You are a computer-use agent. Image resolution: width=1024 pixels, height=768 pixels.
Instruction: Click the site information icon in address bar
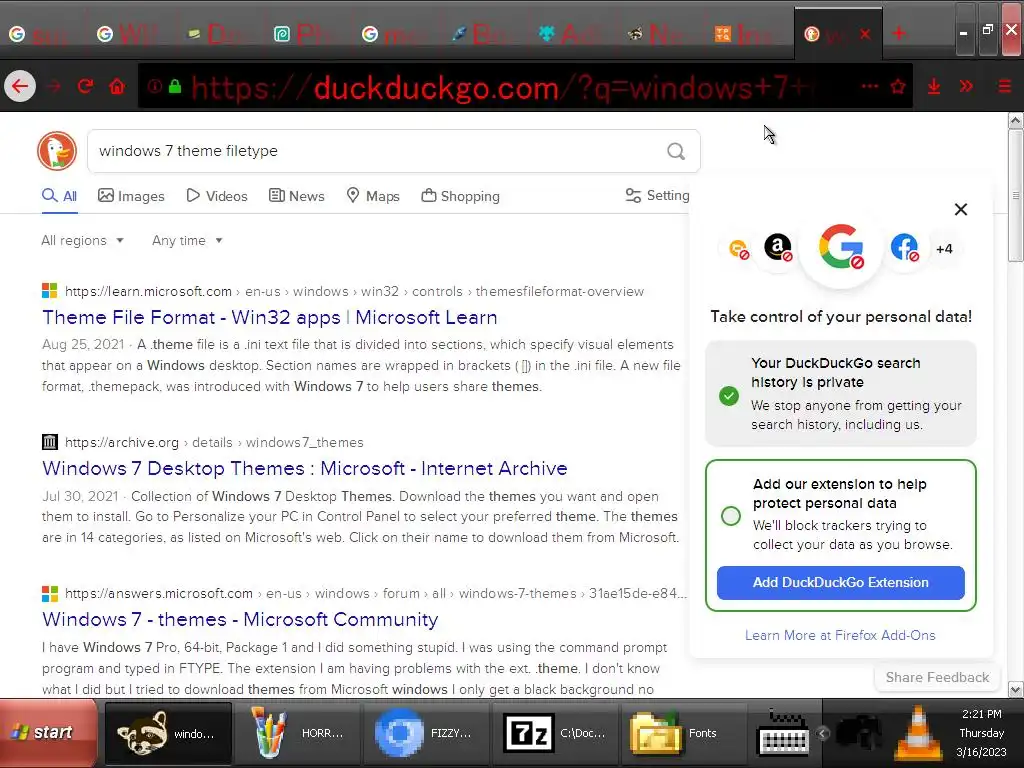click(x=154, y=86)
